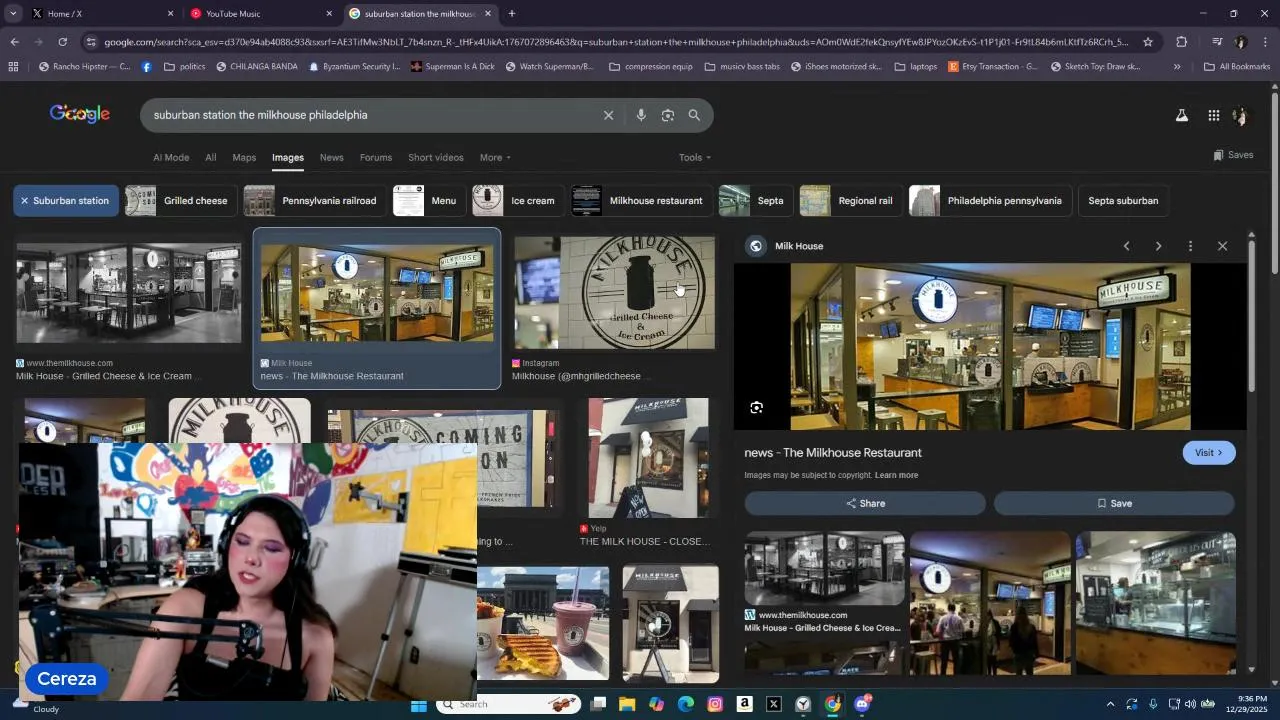Screen dimensions: 1280x720
Task: Submit search with the magnifier icon
Action: point(694,115)
